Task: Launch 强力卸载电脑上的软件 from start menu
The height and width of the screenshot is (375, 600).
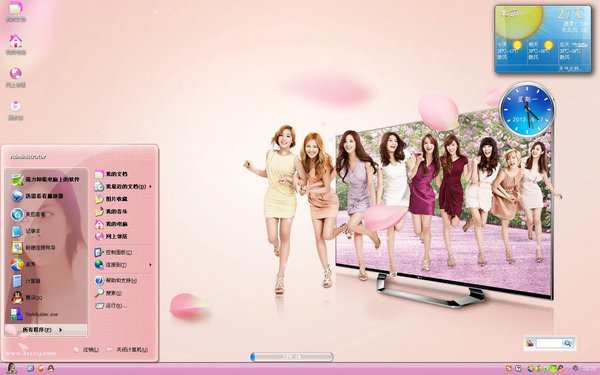Action: (46, 179)
